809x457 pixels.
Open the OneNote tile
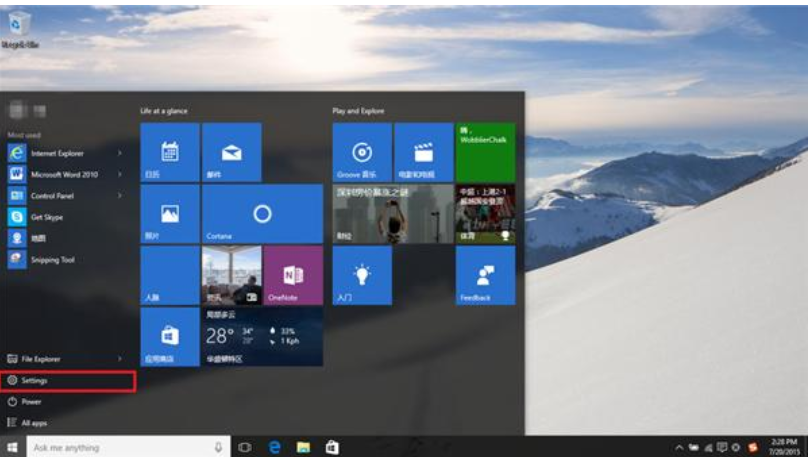pyautogui.click(x=292, y=275)
